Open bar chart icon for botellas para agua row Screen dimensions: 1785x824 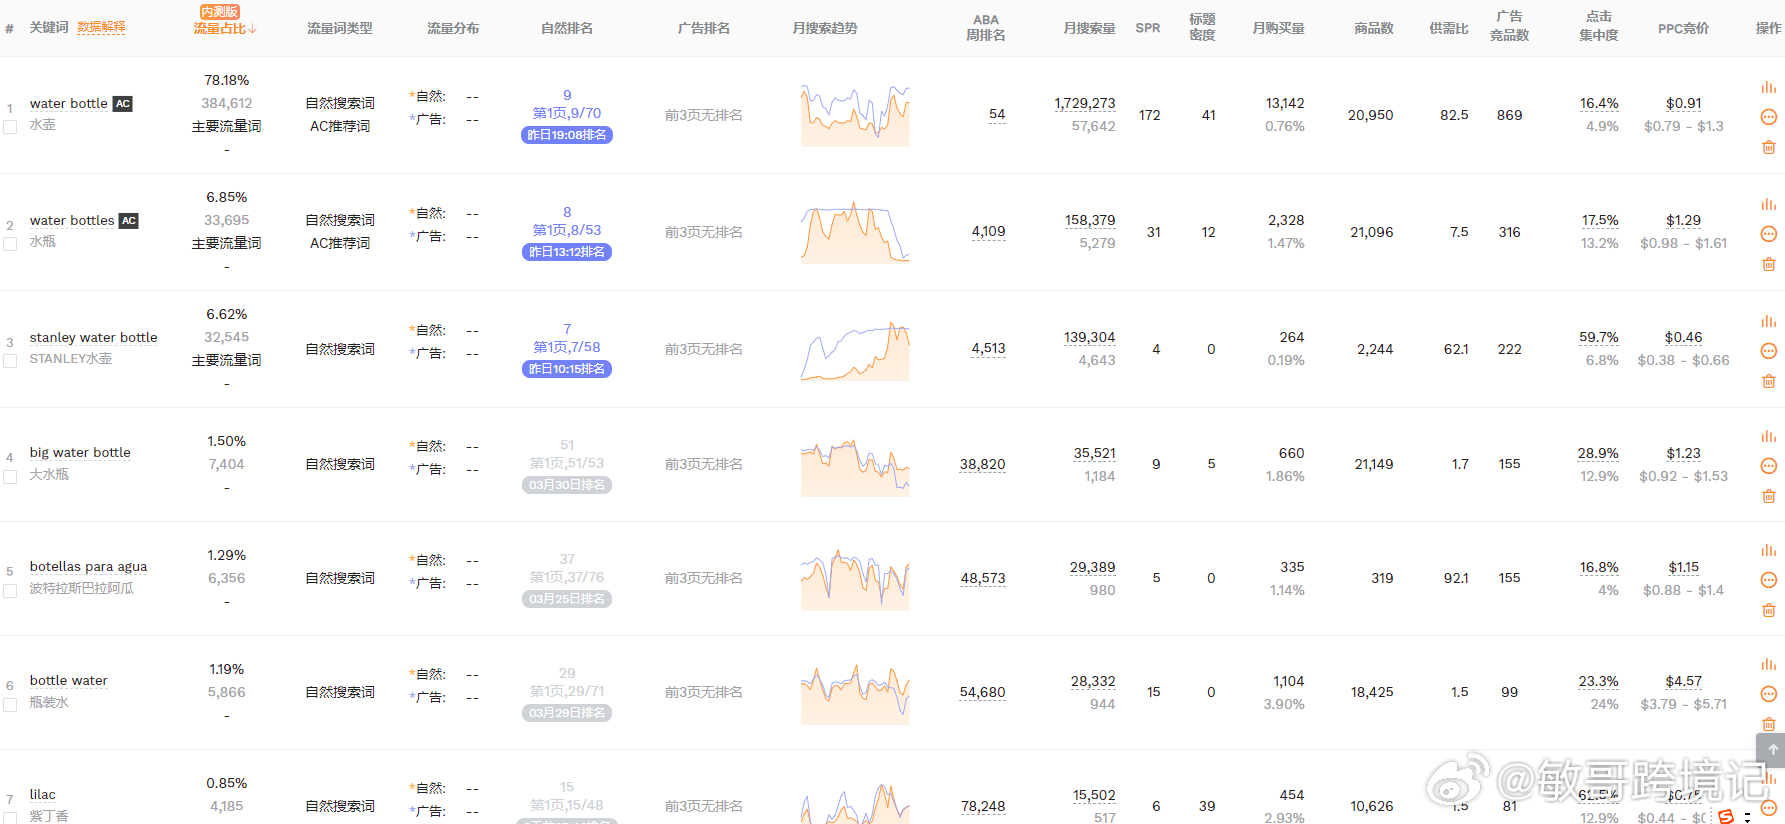1768,551
